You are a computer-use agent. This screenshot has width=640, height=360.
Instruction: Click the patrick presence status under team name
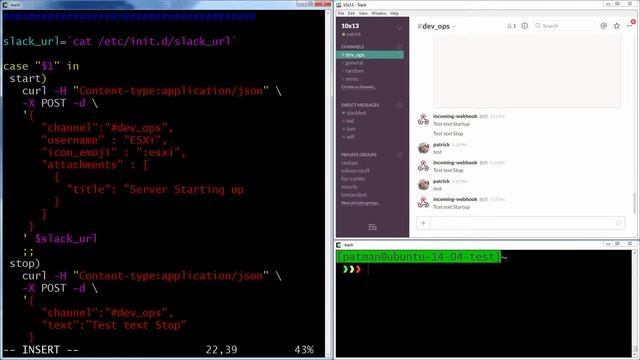(x=351, y=34)
